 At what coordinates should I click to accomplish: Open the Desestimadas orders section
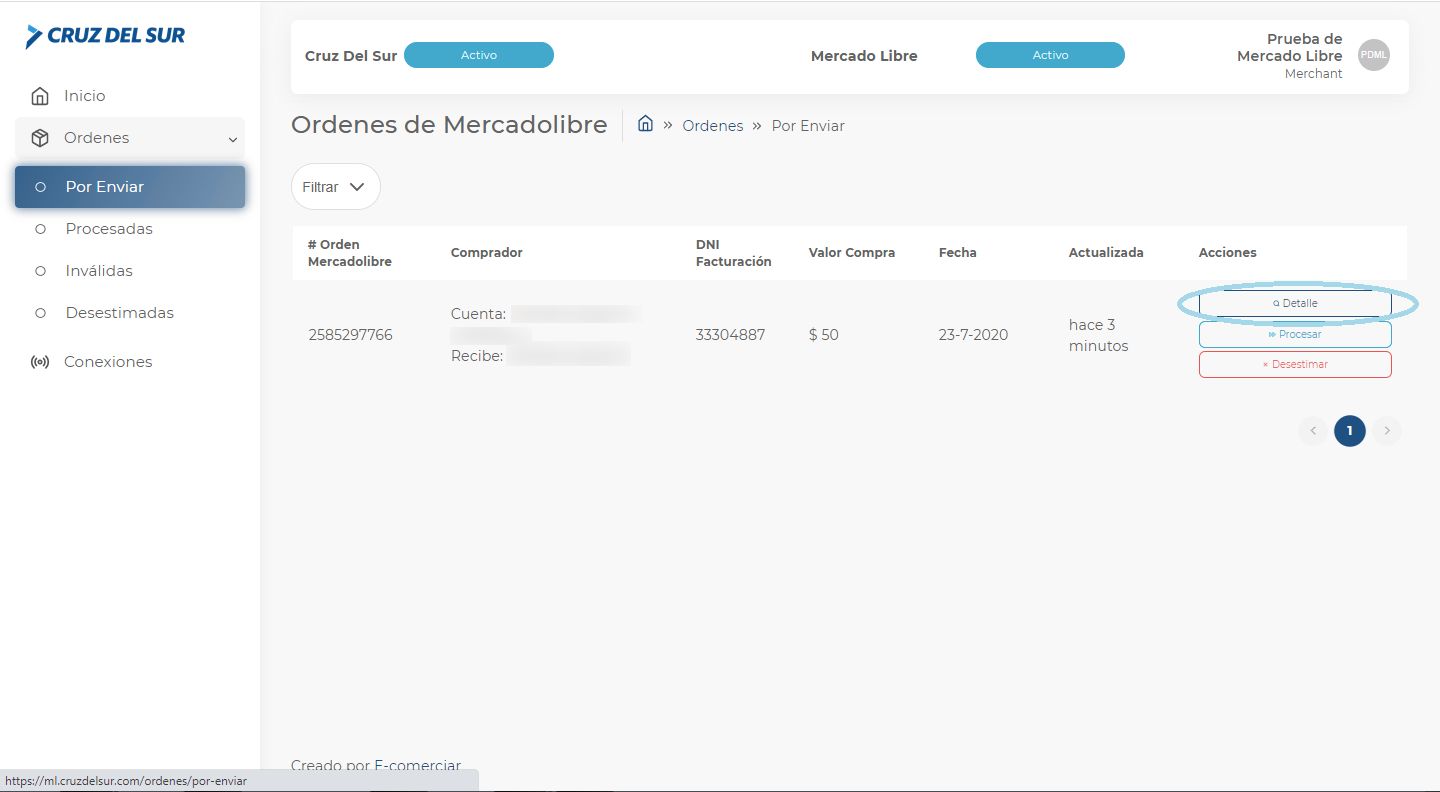tap(119, 313)
